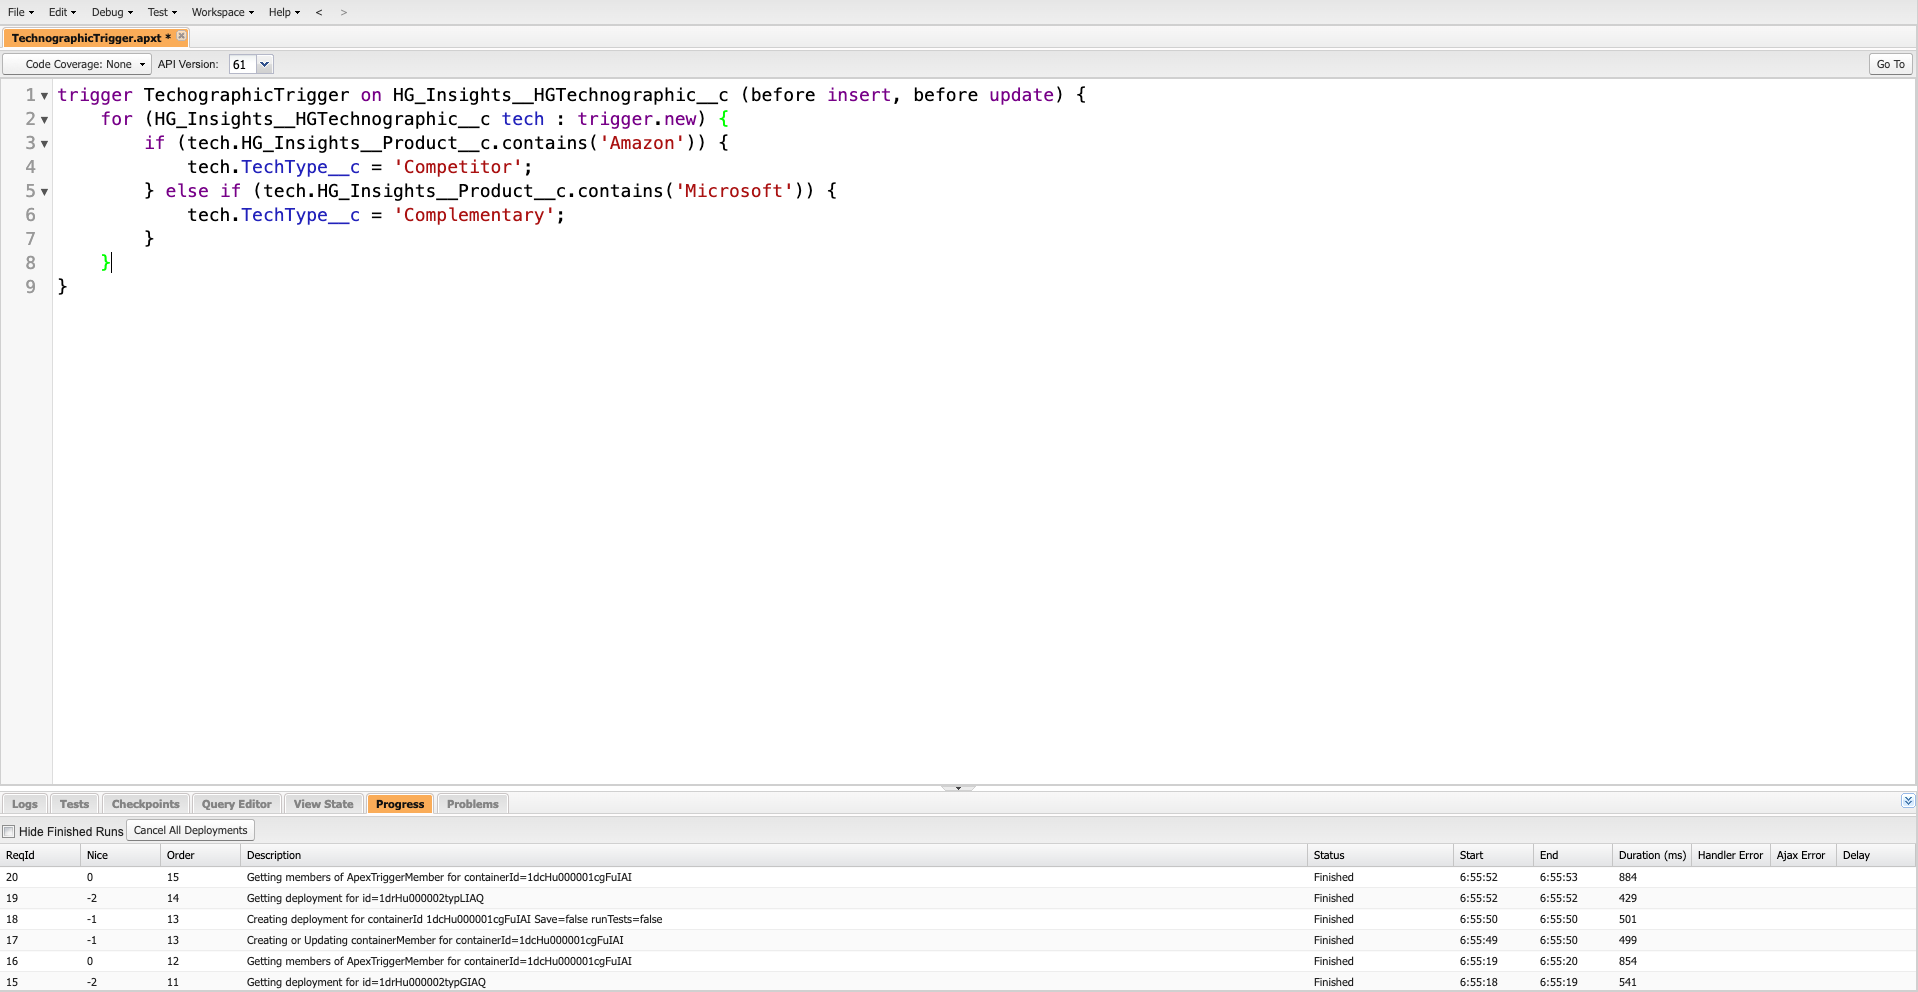
Task: Switch to the Query Editor tab
Action: (236, 804)
